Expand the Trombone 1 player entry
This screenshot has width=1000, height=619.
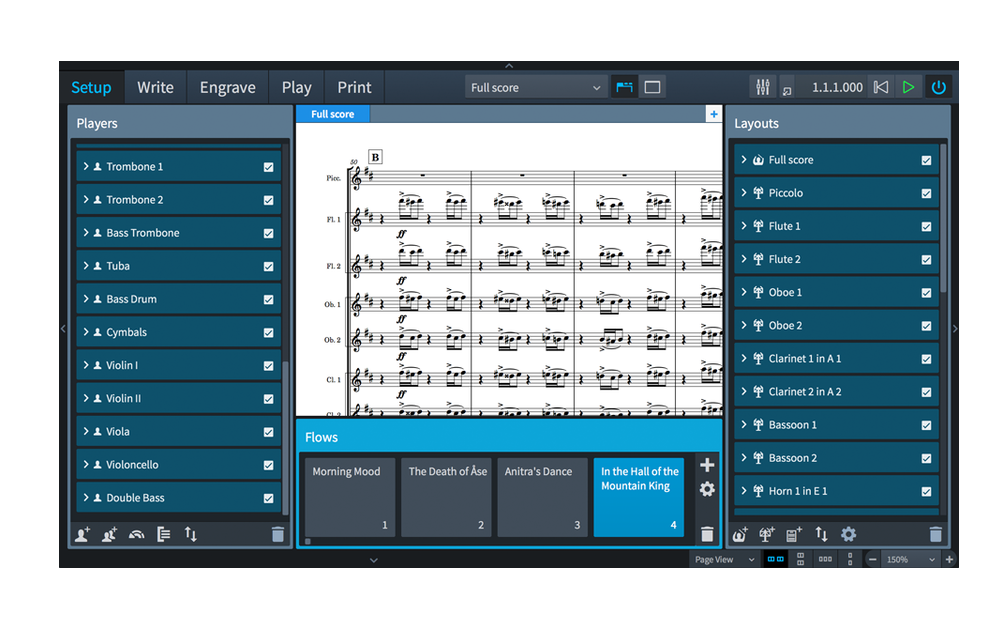click(87, 167)
